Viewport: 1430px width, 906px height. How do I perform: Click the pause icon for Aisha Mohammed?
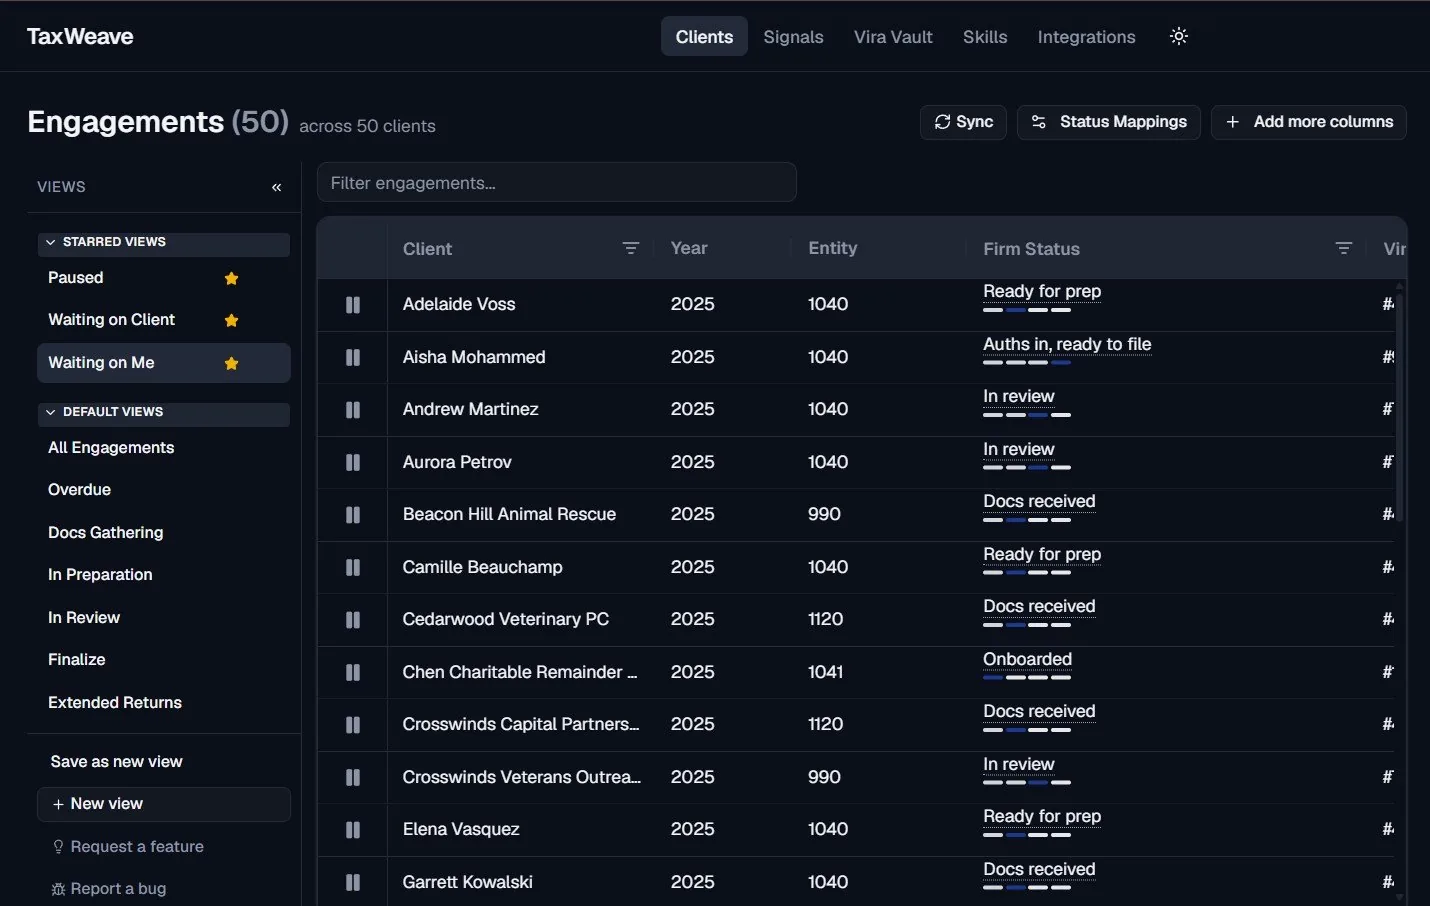tap(353, 357)
